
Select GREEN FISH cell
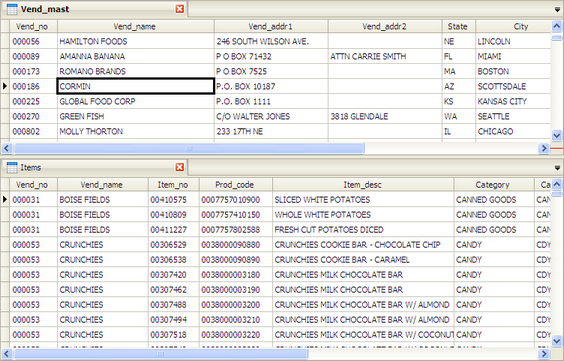[x=136, y=116]
